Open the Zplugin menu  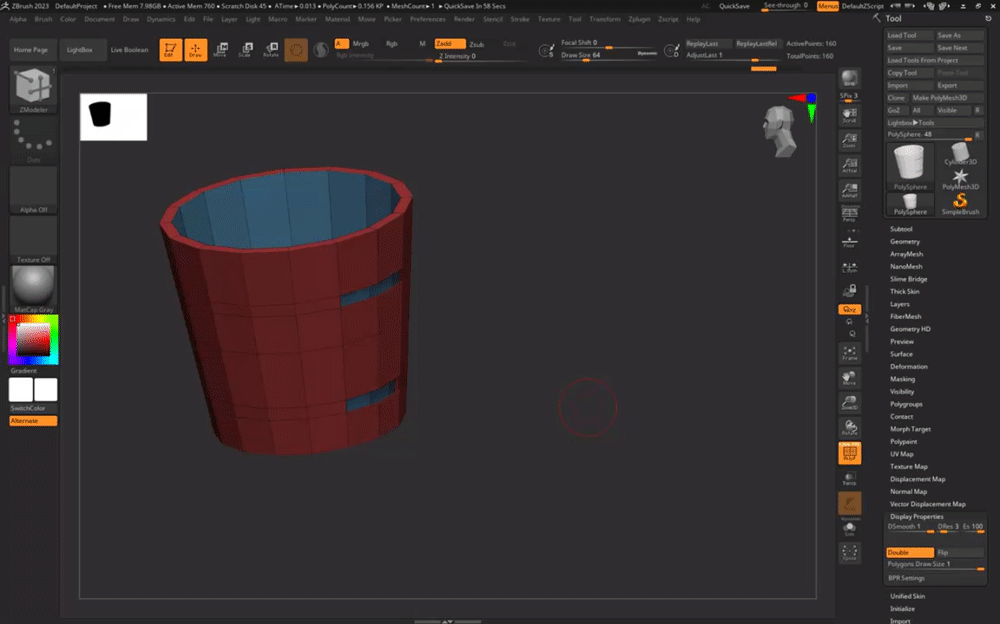tap(639, 19)
